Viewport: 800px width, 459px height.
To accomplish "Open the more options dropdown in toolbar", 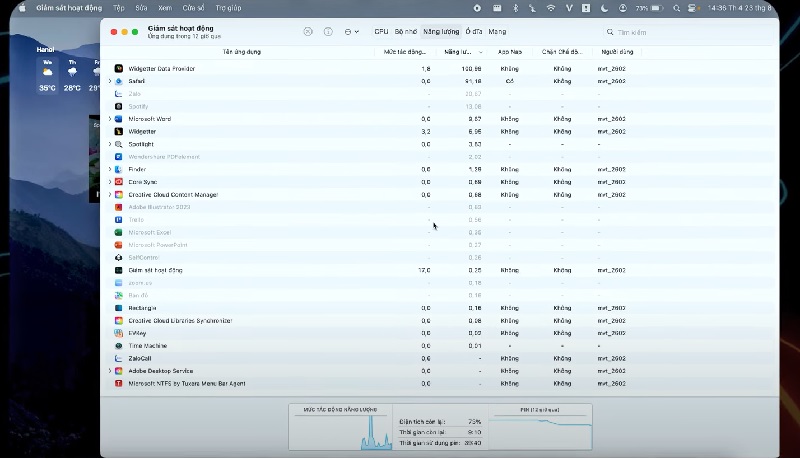I will (351, 32).
